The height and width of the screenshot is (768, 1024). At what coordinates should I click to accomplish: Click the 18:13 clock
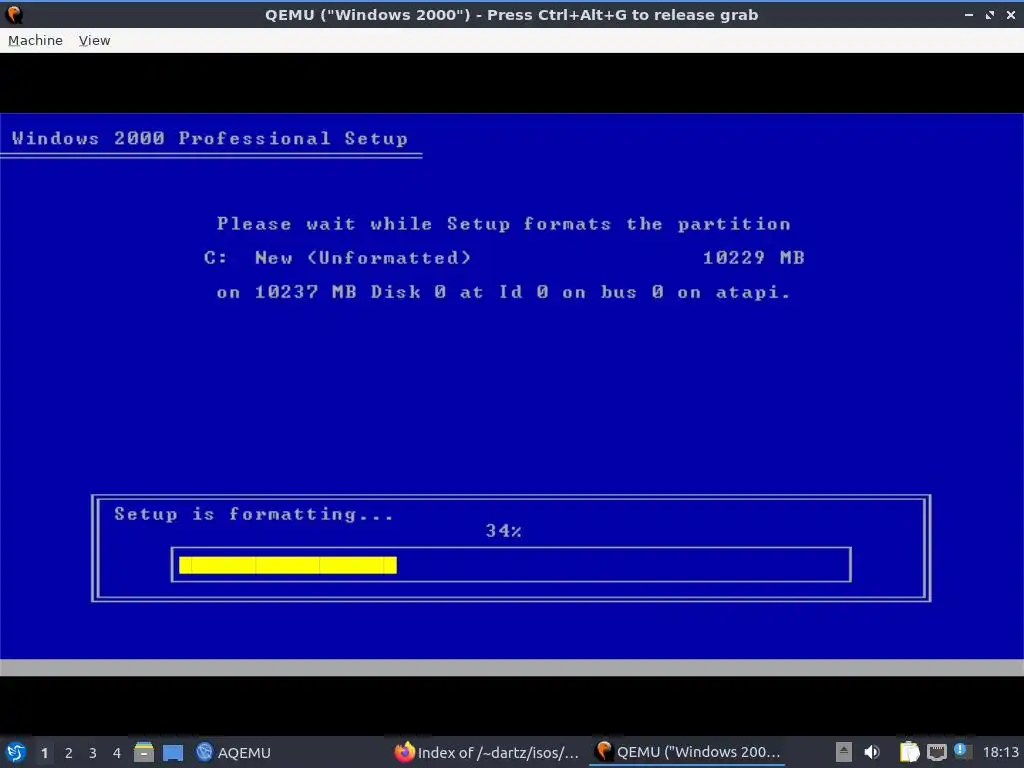(x=1000, y=752)
